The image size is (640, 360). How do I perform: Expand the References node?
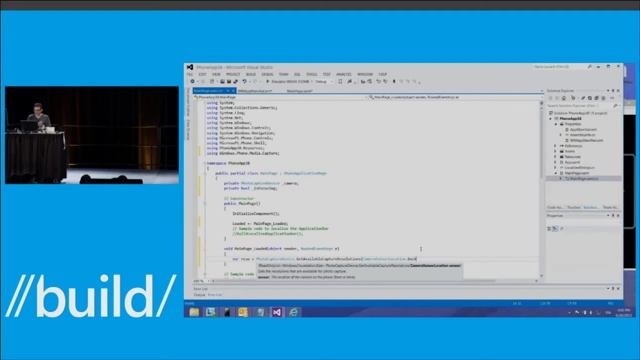[555, 146]
